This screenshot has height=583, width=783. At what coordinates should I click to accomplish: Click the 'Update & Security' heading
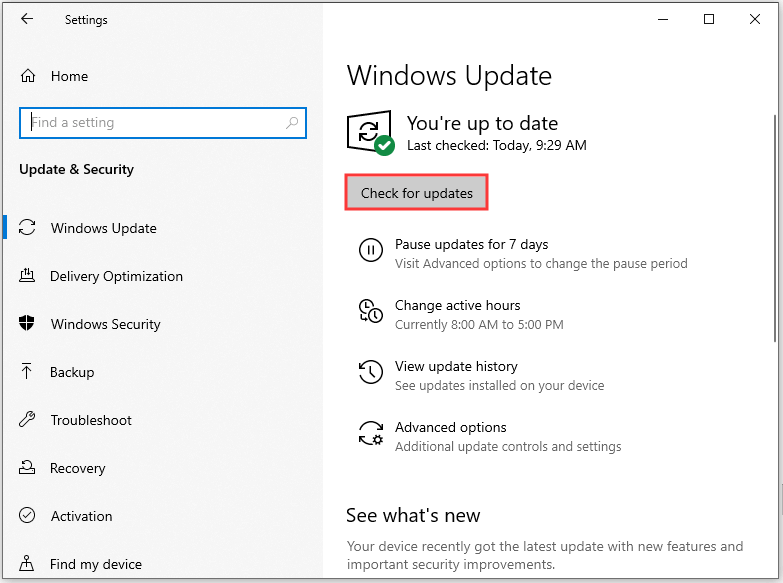(x=76, y=169)
